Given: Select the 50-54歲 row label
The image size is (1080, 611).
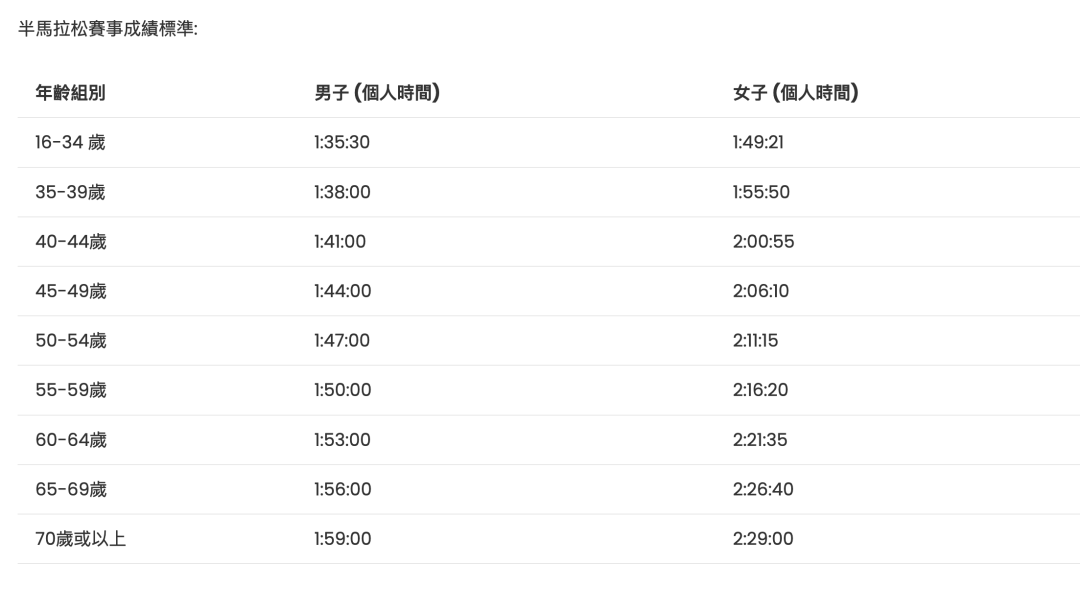Looking at the screenshot, I should click(x=71, y=341).
